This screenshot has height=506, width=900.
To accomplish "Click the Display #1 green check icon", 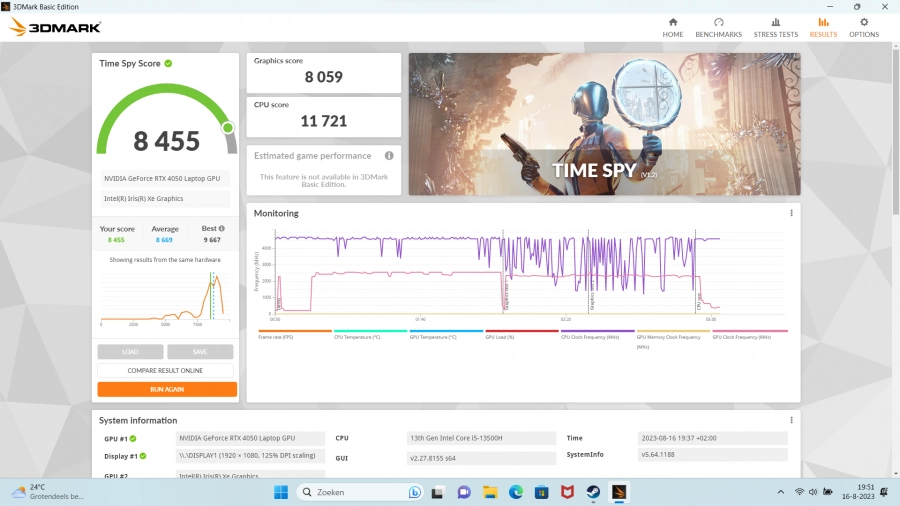I will point(143,456).
